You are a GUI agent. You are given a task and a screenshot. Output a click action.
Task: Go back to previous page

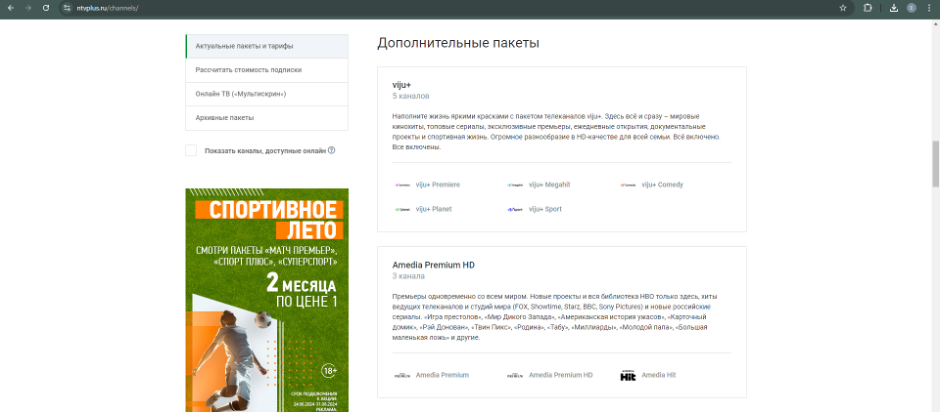click(10, 8)
